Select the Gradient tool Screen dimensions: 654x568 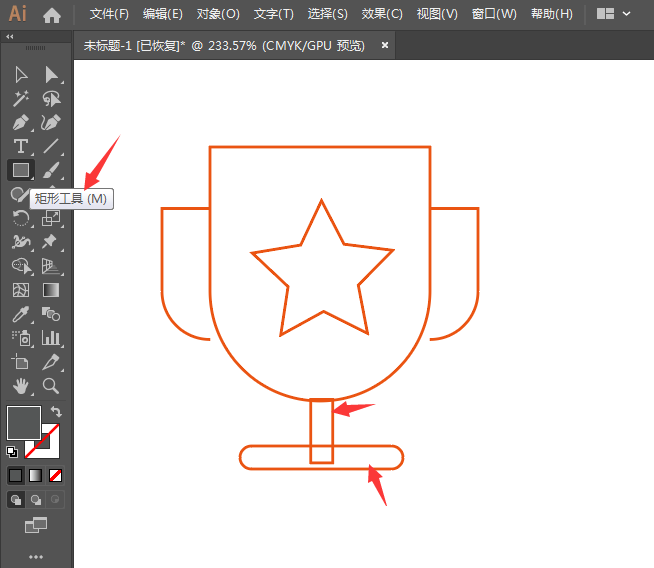point(51,290)
